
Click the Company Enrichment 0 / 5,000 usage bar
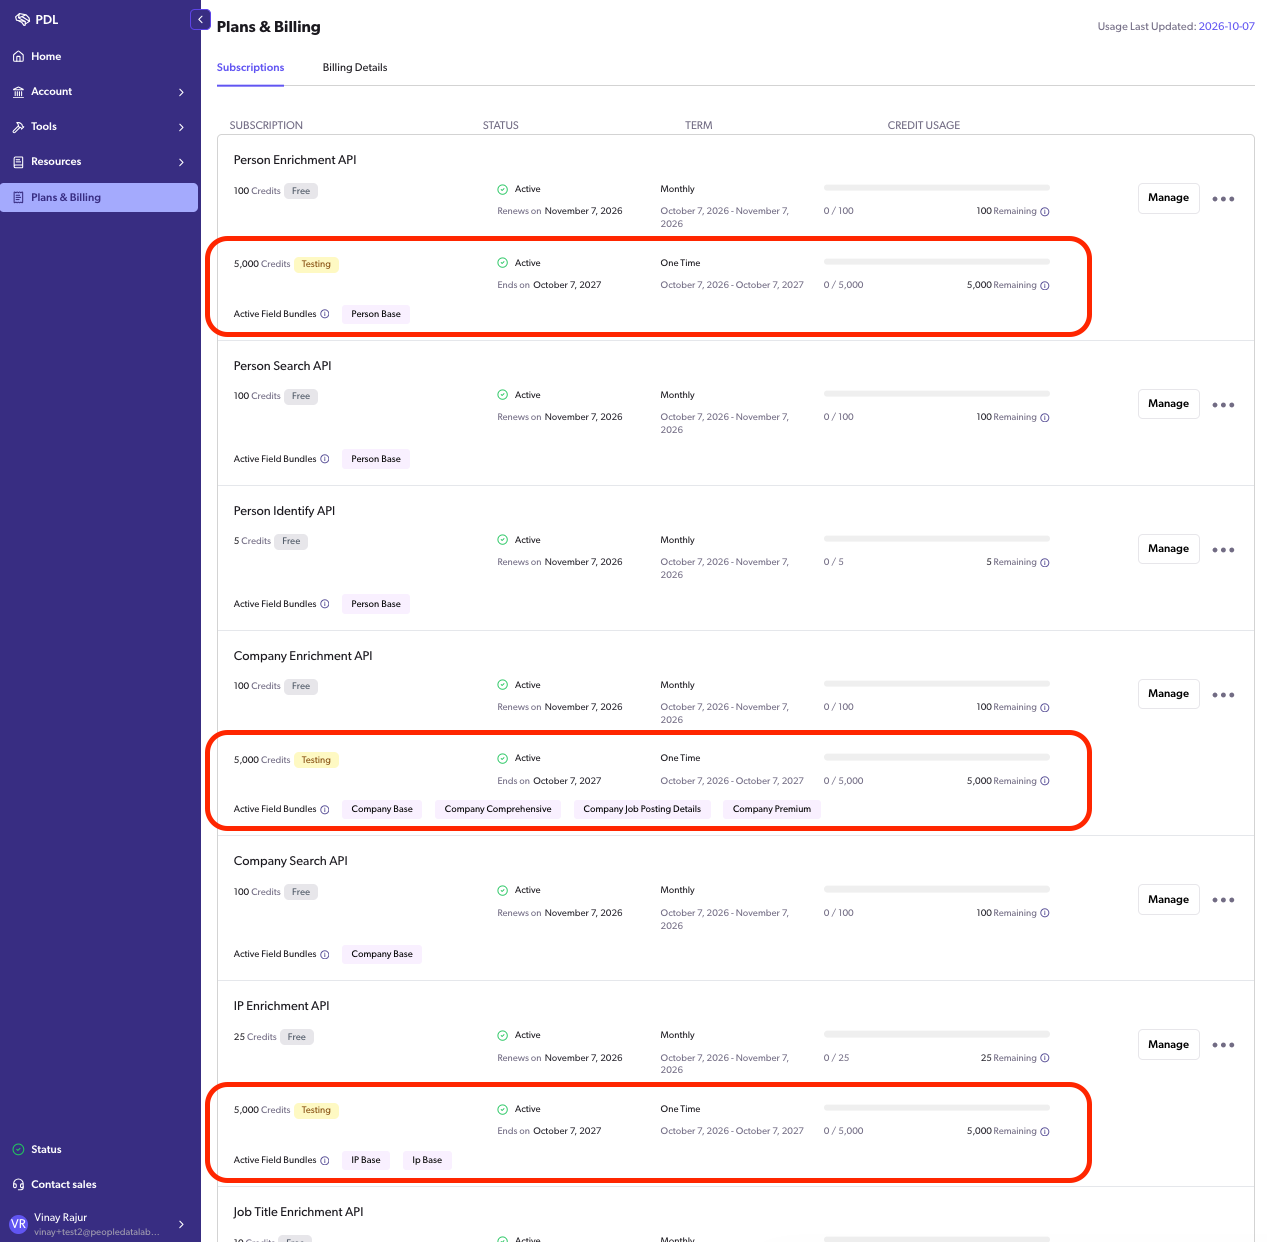937,757
